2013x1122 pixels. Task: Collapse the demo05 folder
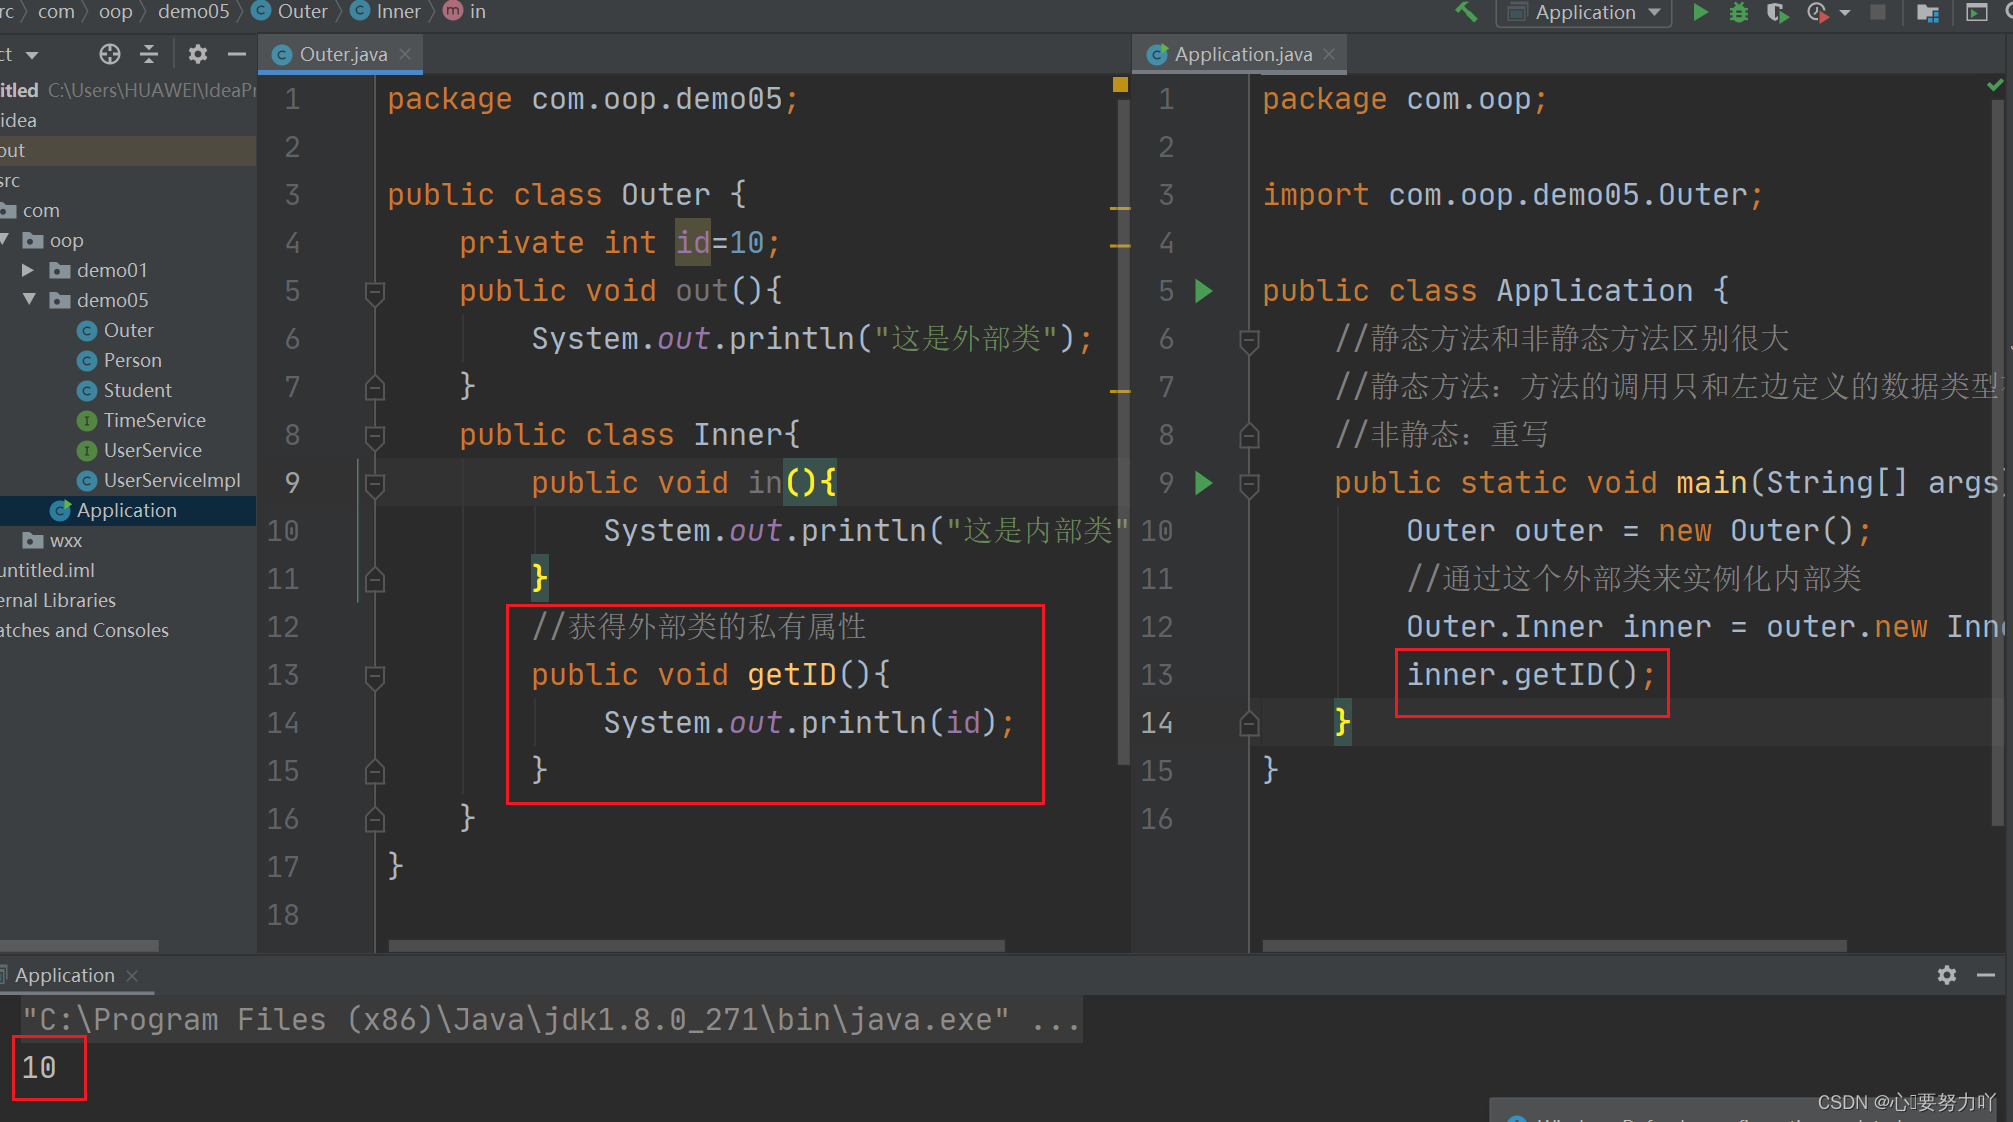tap(28, 300)
